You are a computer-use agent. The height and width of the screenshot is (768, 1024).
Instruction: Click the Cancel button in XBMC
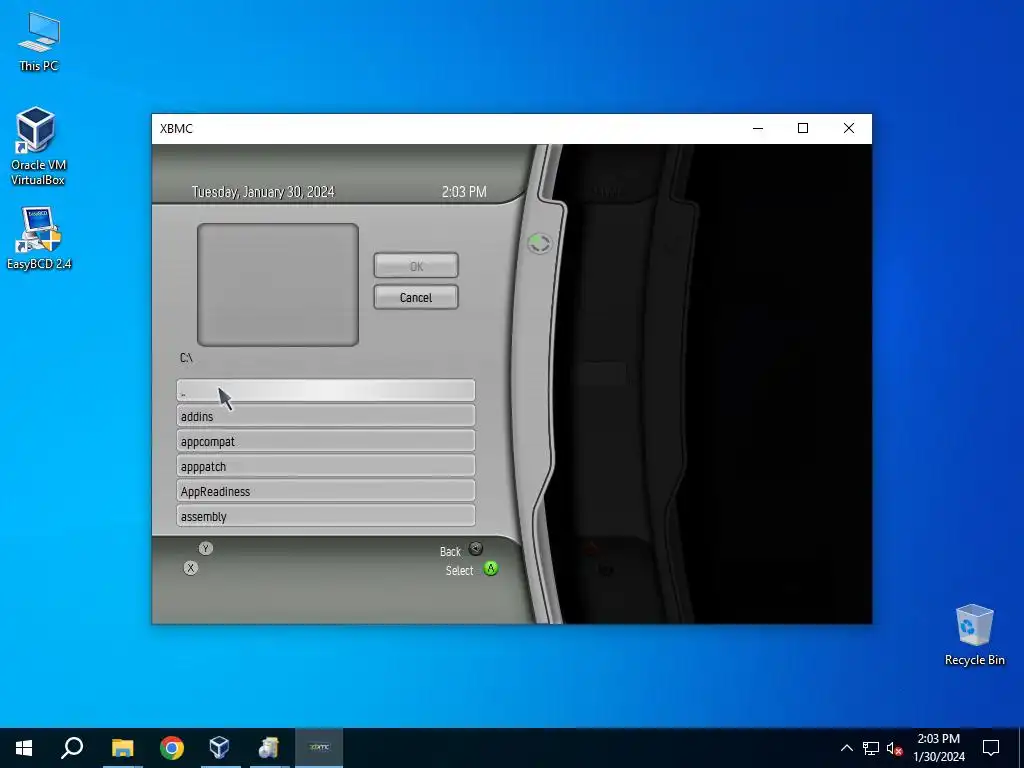pyautogui.click(x=416, y=297)
